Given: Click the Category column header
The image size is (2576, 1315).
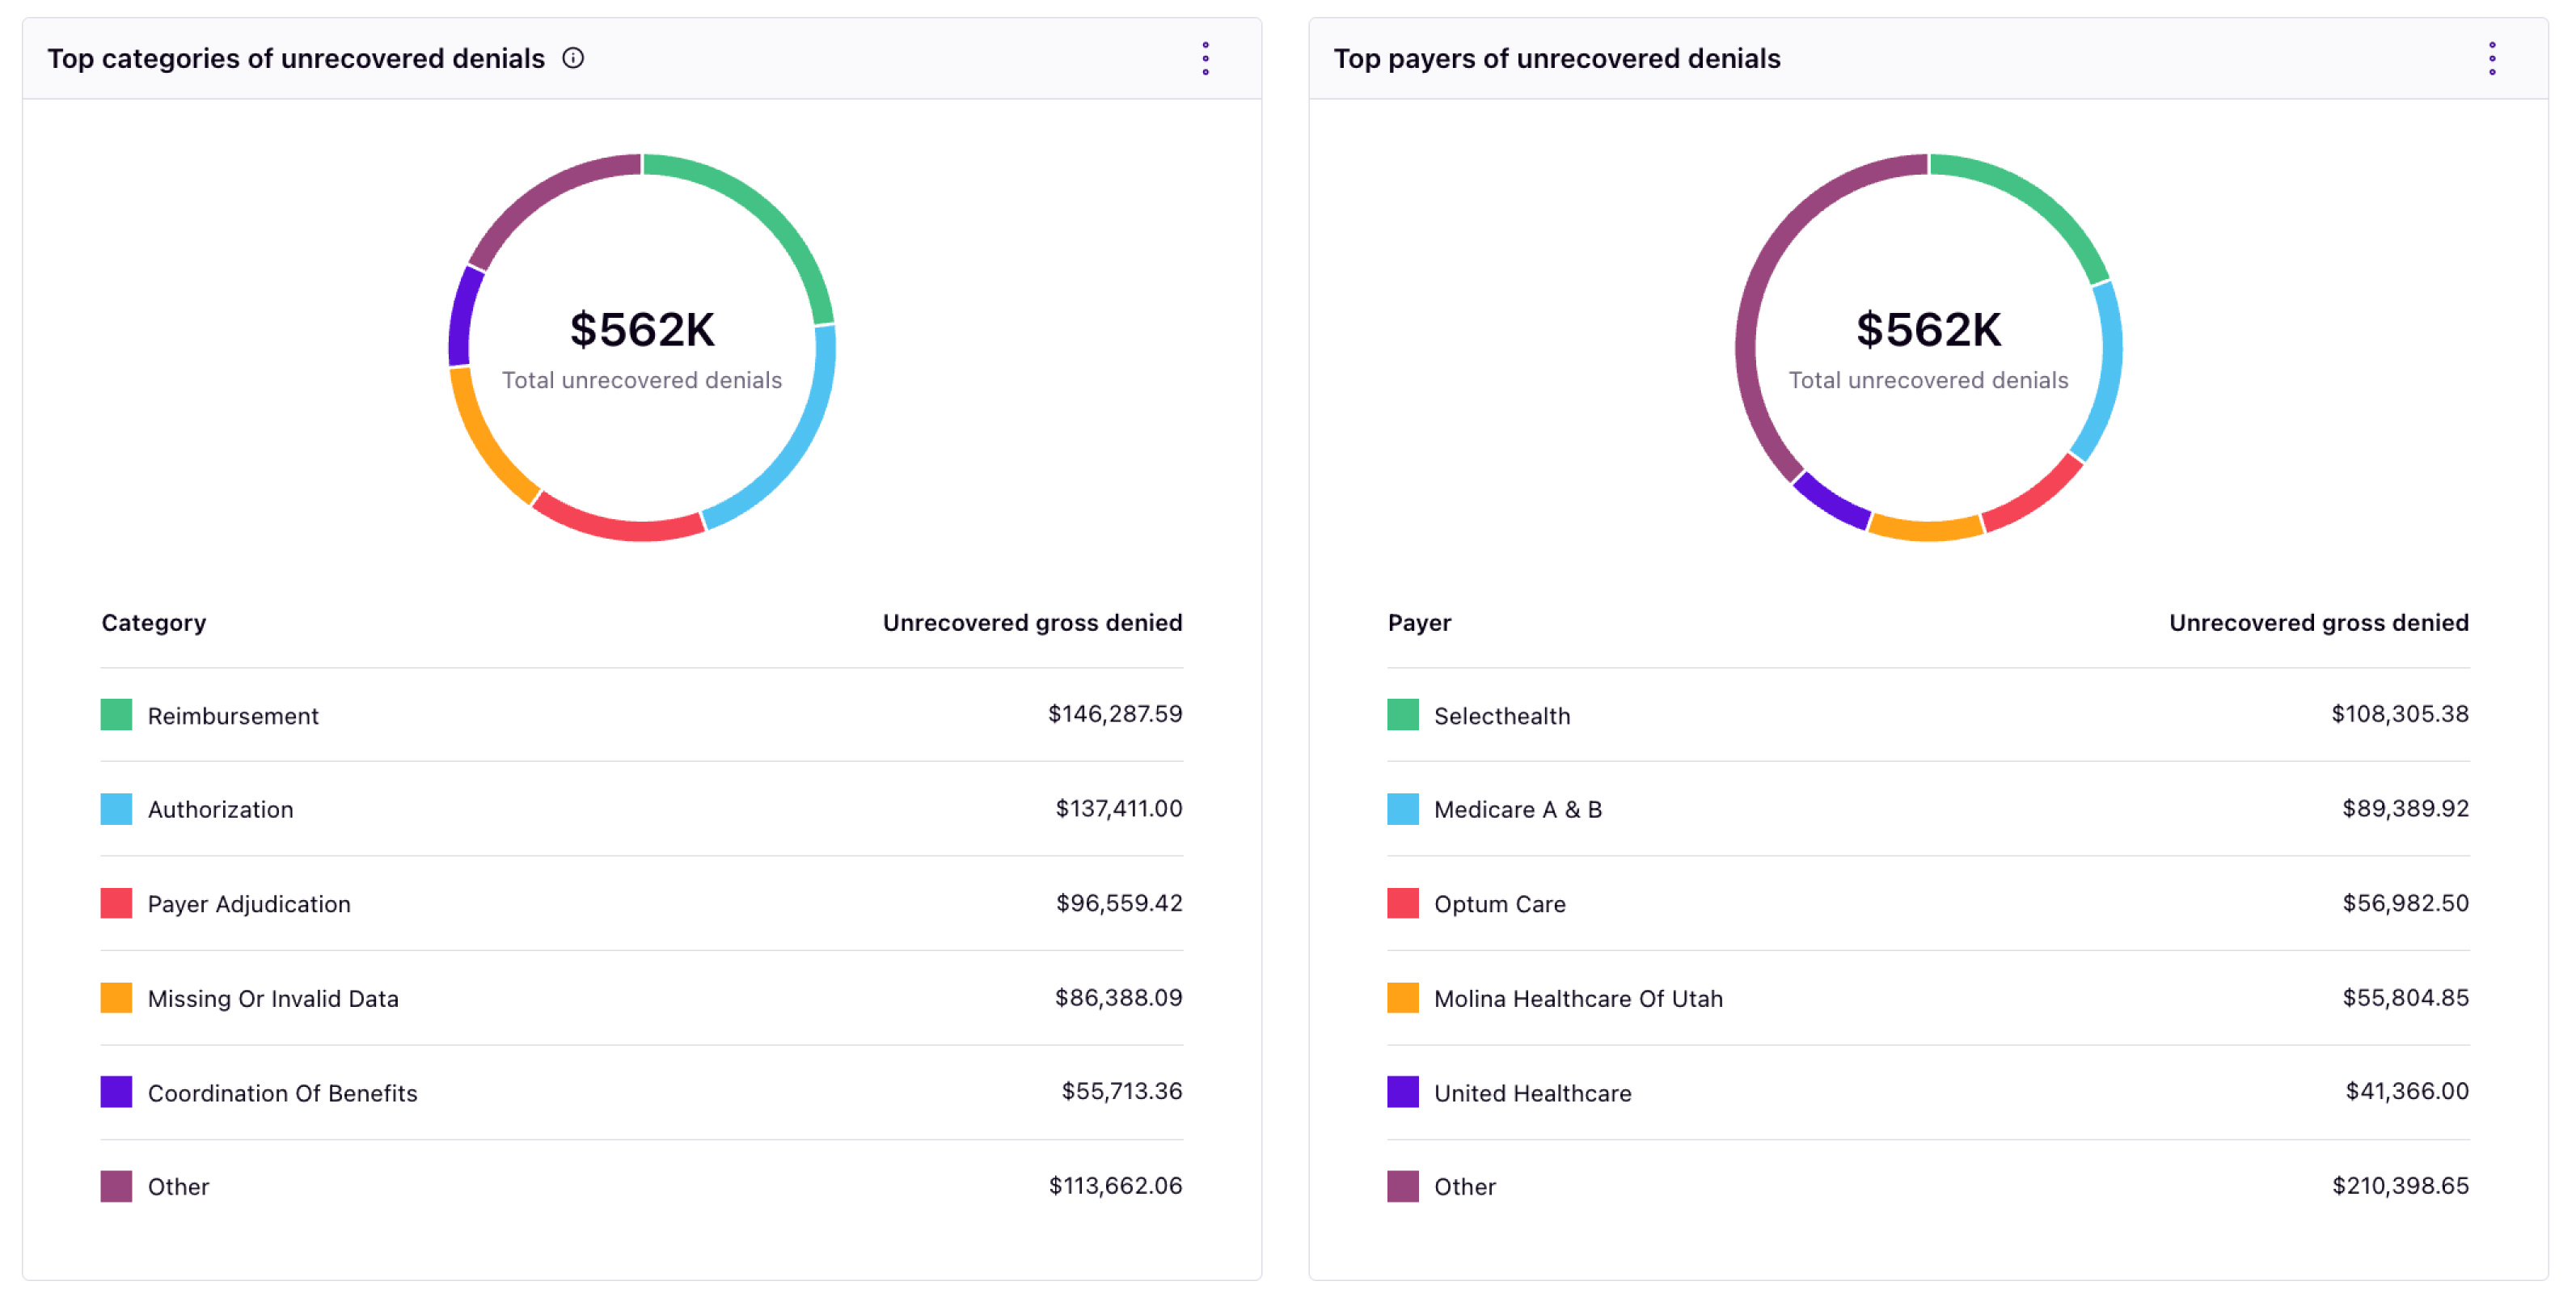Looking at the screenshot, I should (154, 623).
